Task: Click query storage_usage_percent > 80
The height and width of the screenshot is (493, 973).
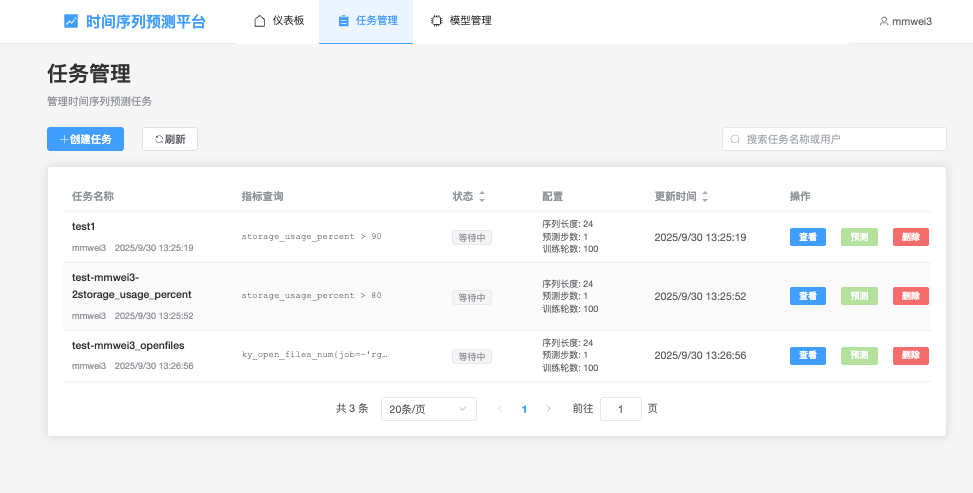Action: coord(312,296)
